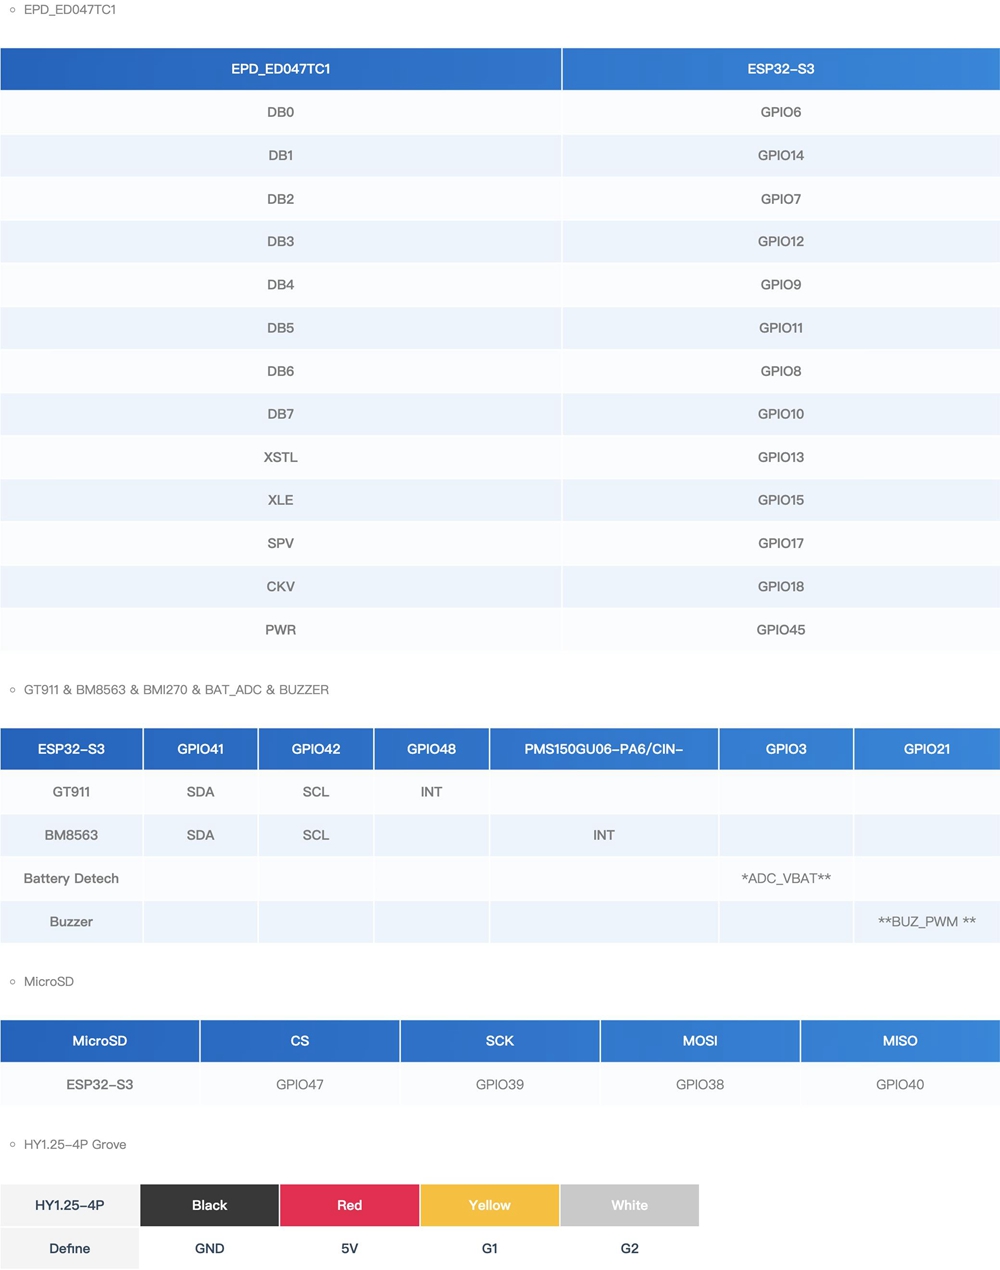
Task: Select the GPIO6 cell in DB0 row
Action: 780,112
